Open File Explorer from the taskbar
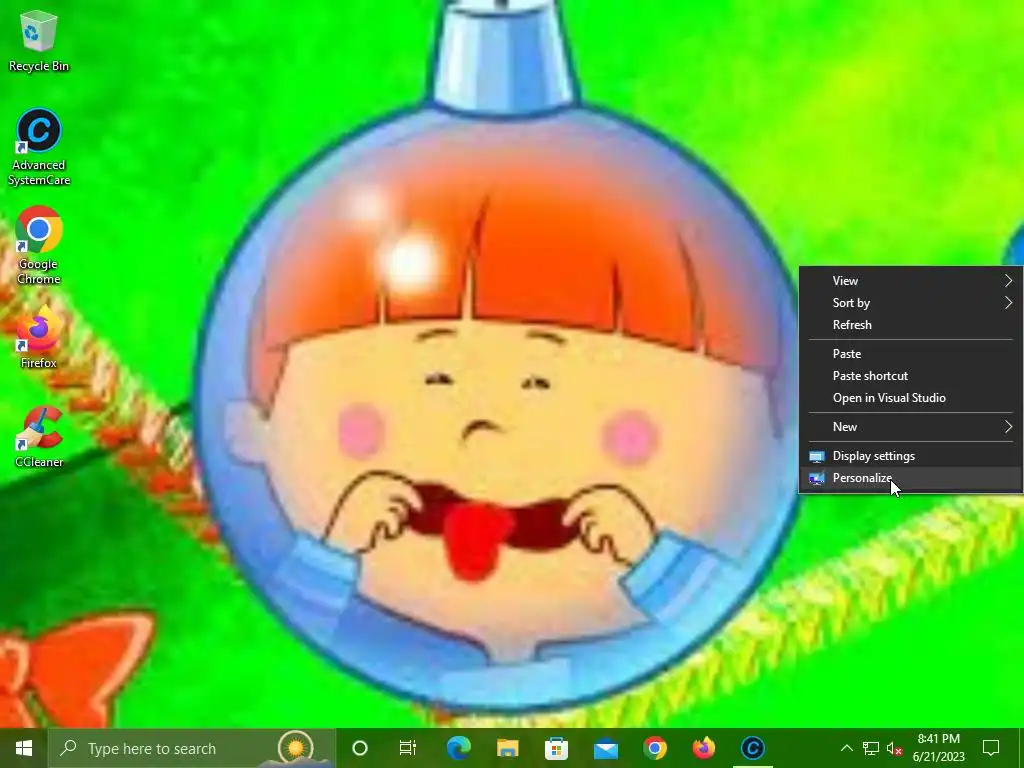Screen dimensions: 1024x768 pos(507,748)
